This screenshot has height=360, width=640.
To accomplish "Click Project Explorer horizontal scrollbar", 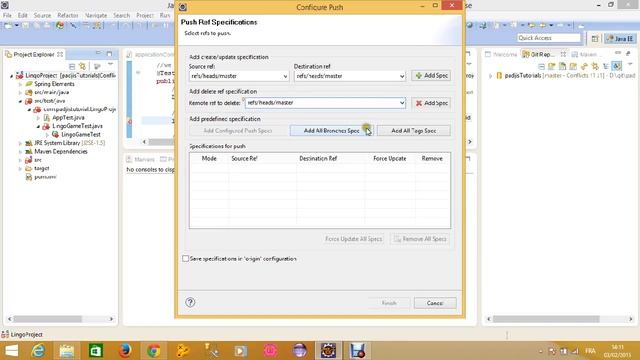I will click(48, 319).
